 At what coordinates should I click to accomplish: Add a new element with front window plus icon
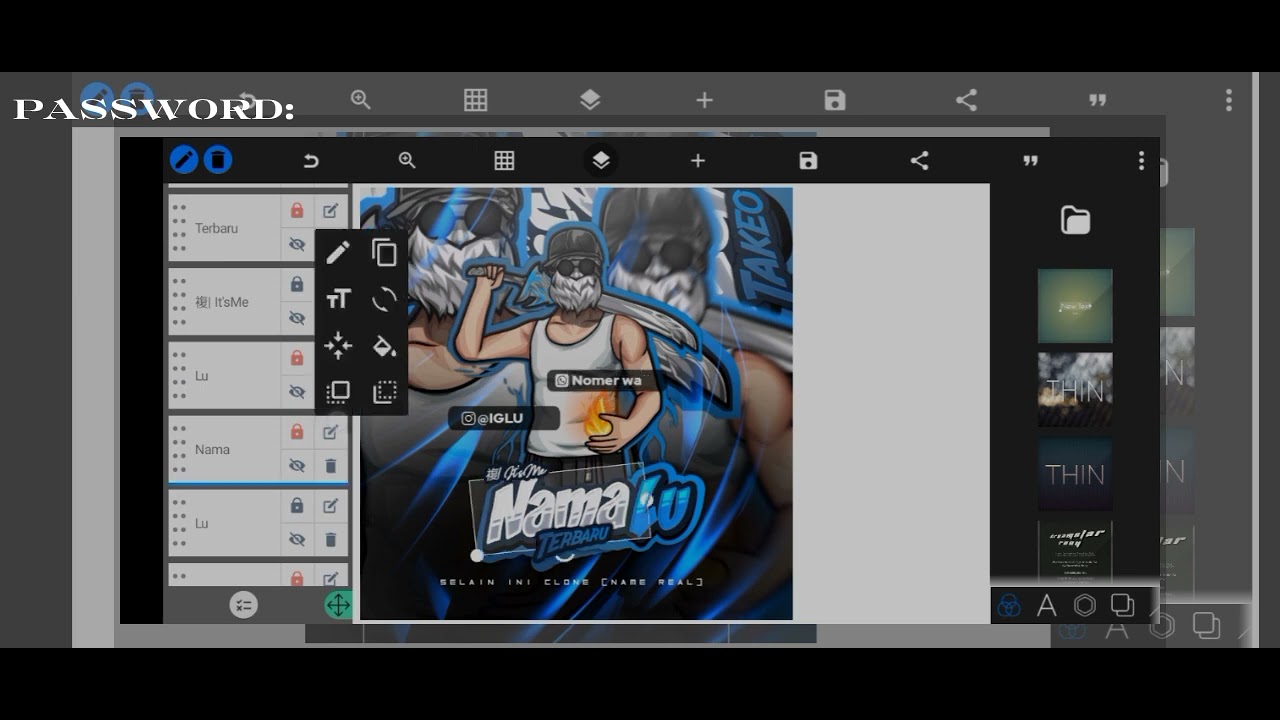698,161
